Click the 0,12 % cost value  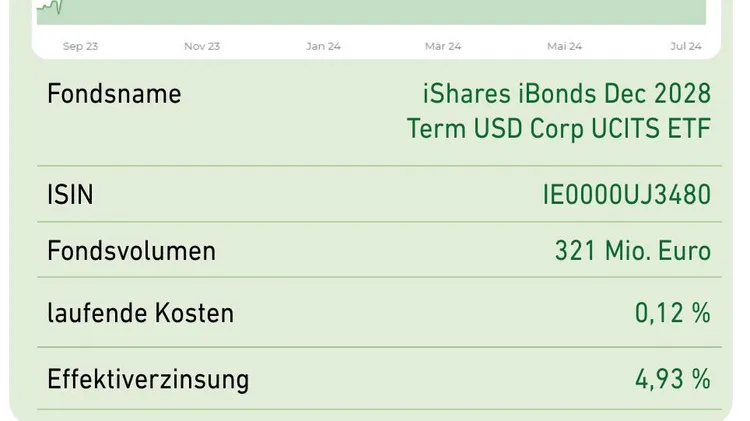pyautogui.click(x=673, y=314)
